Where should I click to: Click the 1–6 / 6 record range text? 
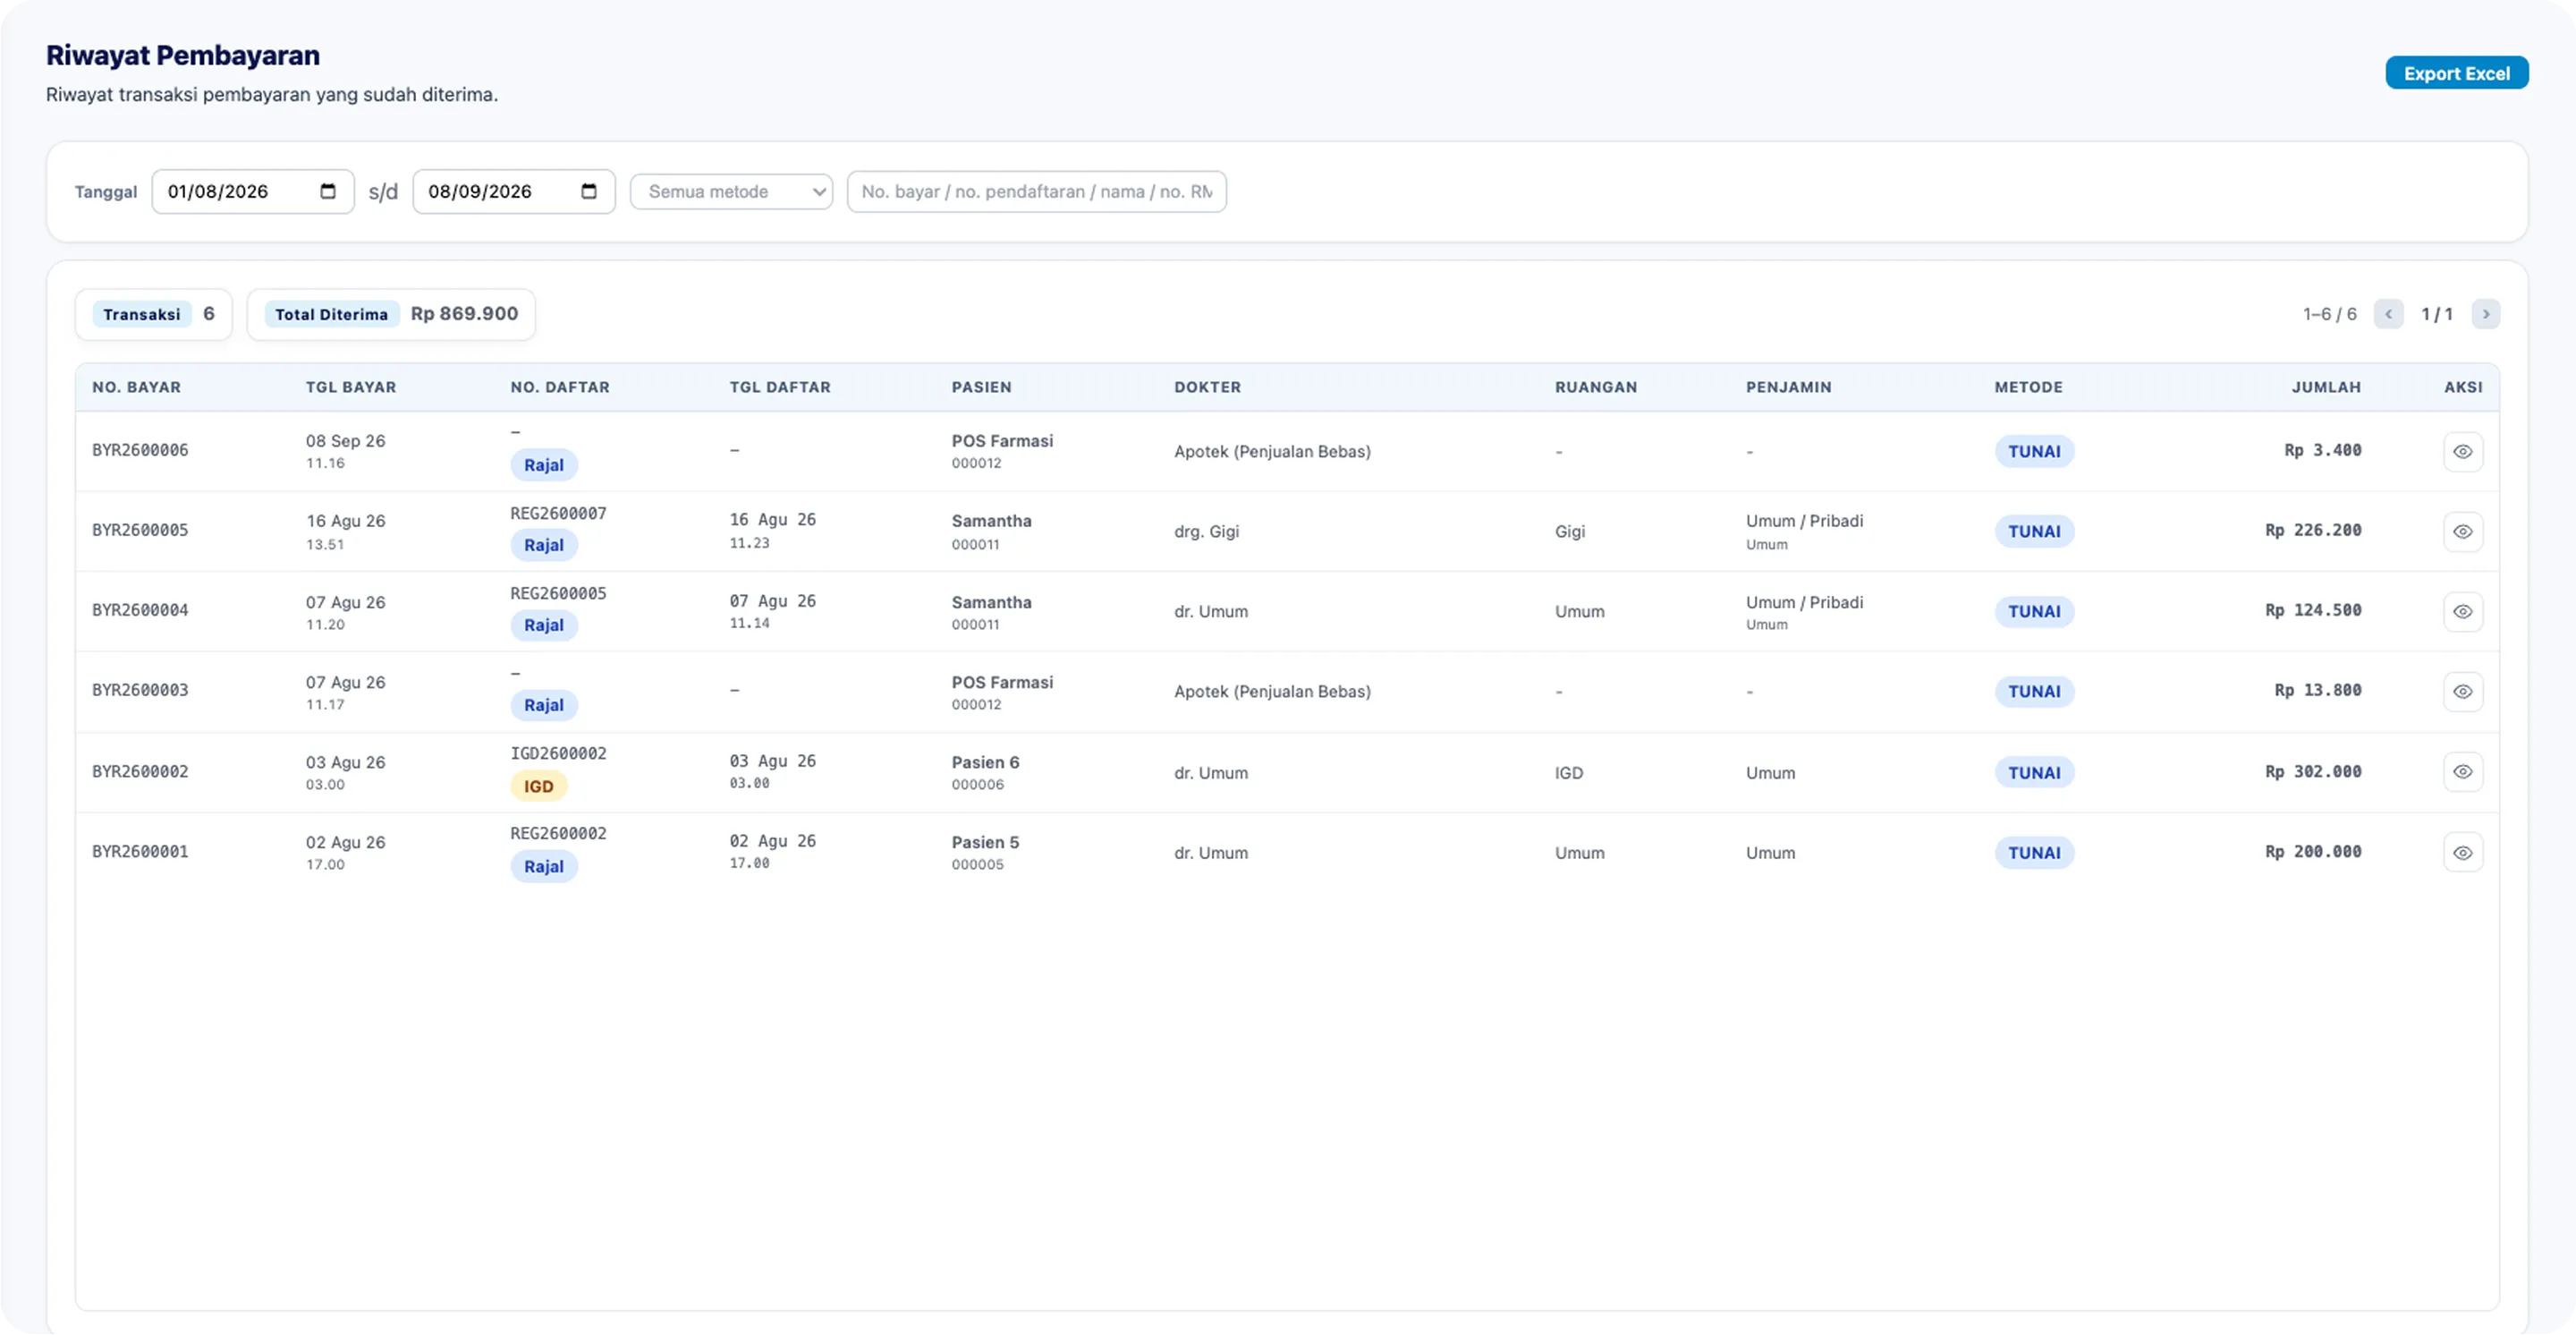pyautogui.click(x=2329, y=314)
